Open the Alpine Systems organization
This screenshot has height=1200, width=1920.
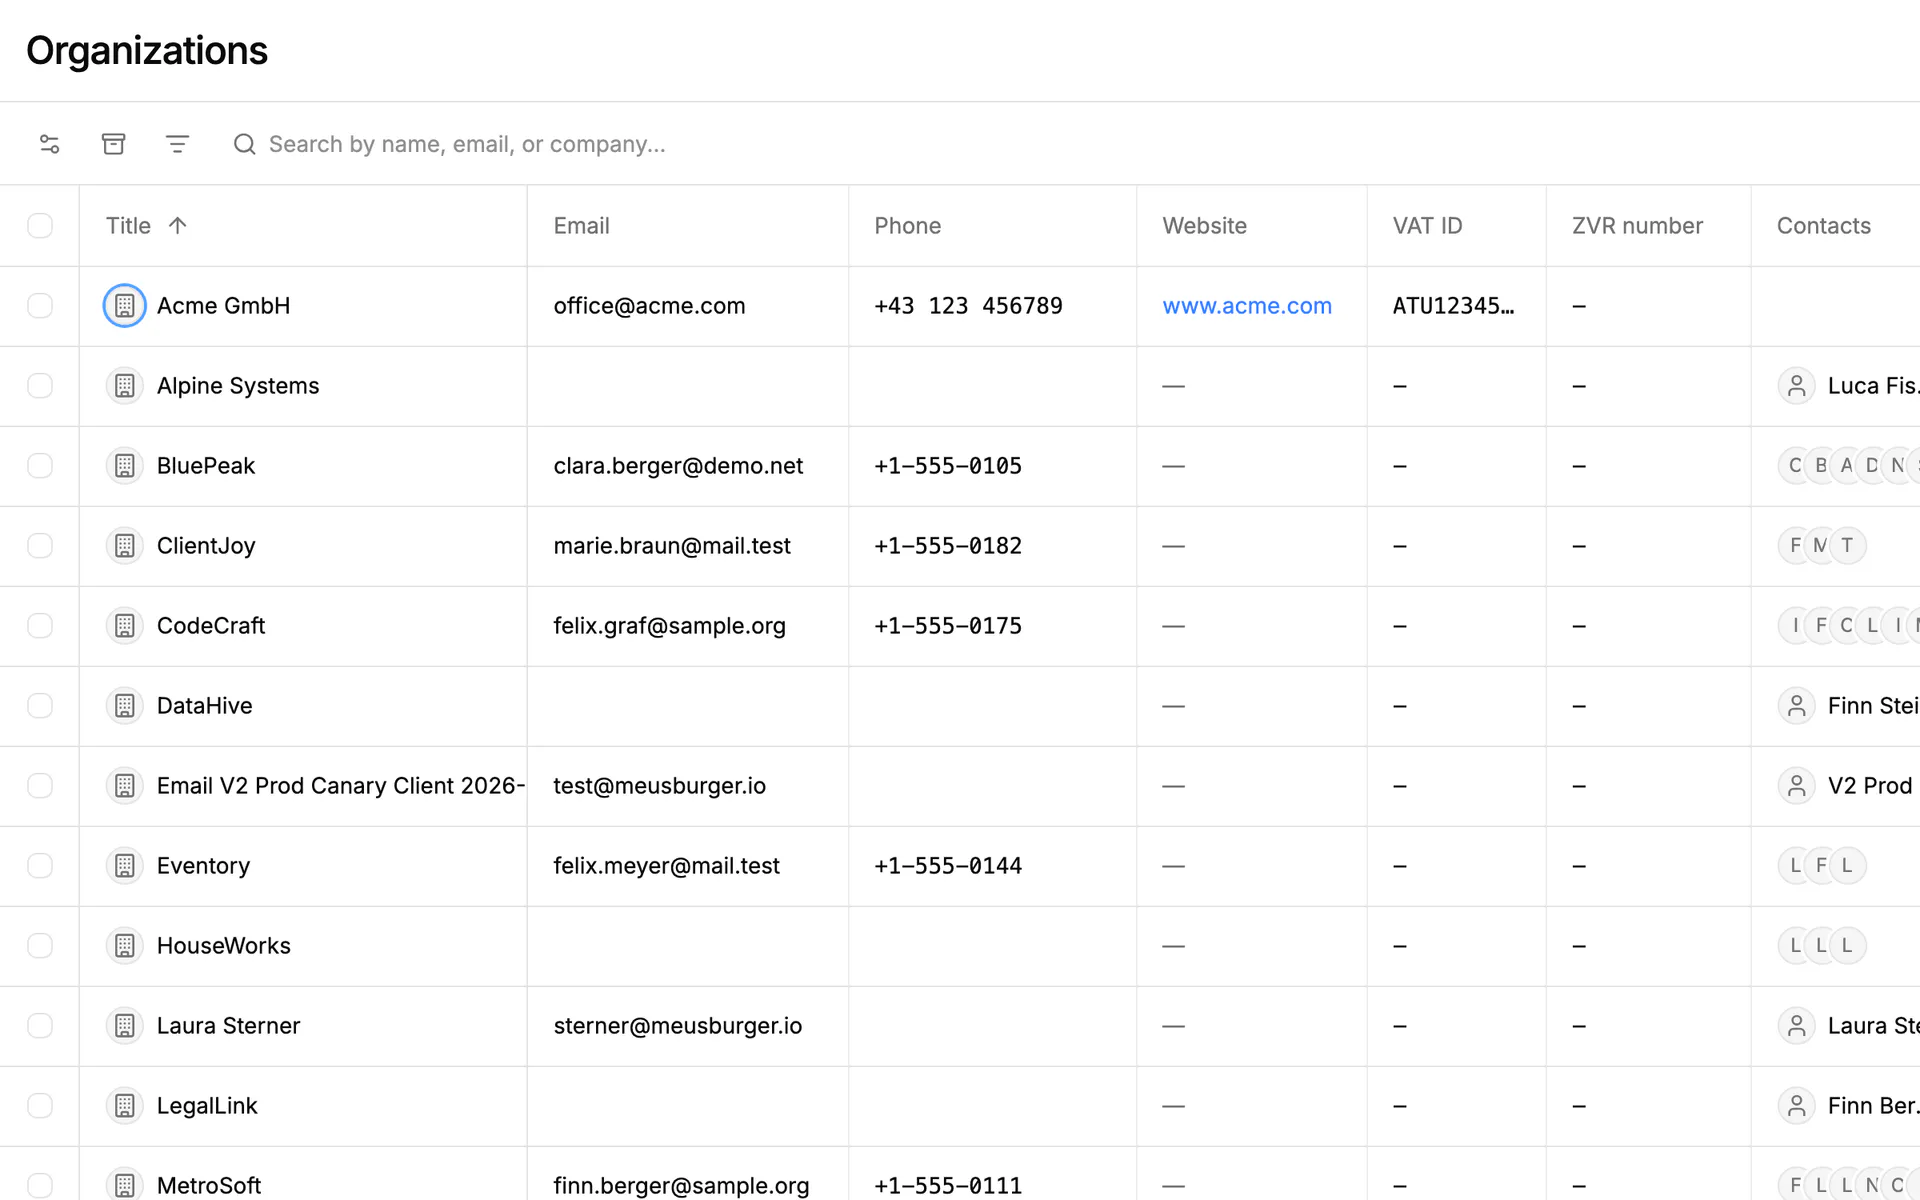tap(238, 386)
